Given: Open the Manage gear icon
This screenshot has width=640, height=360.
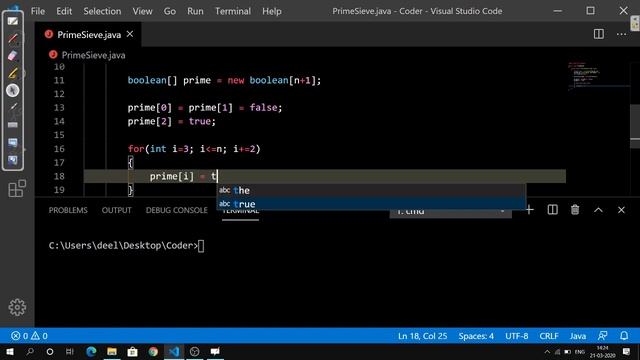Looking at the screenshot, I should (x=17, y=307).
